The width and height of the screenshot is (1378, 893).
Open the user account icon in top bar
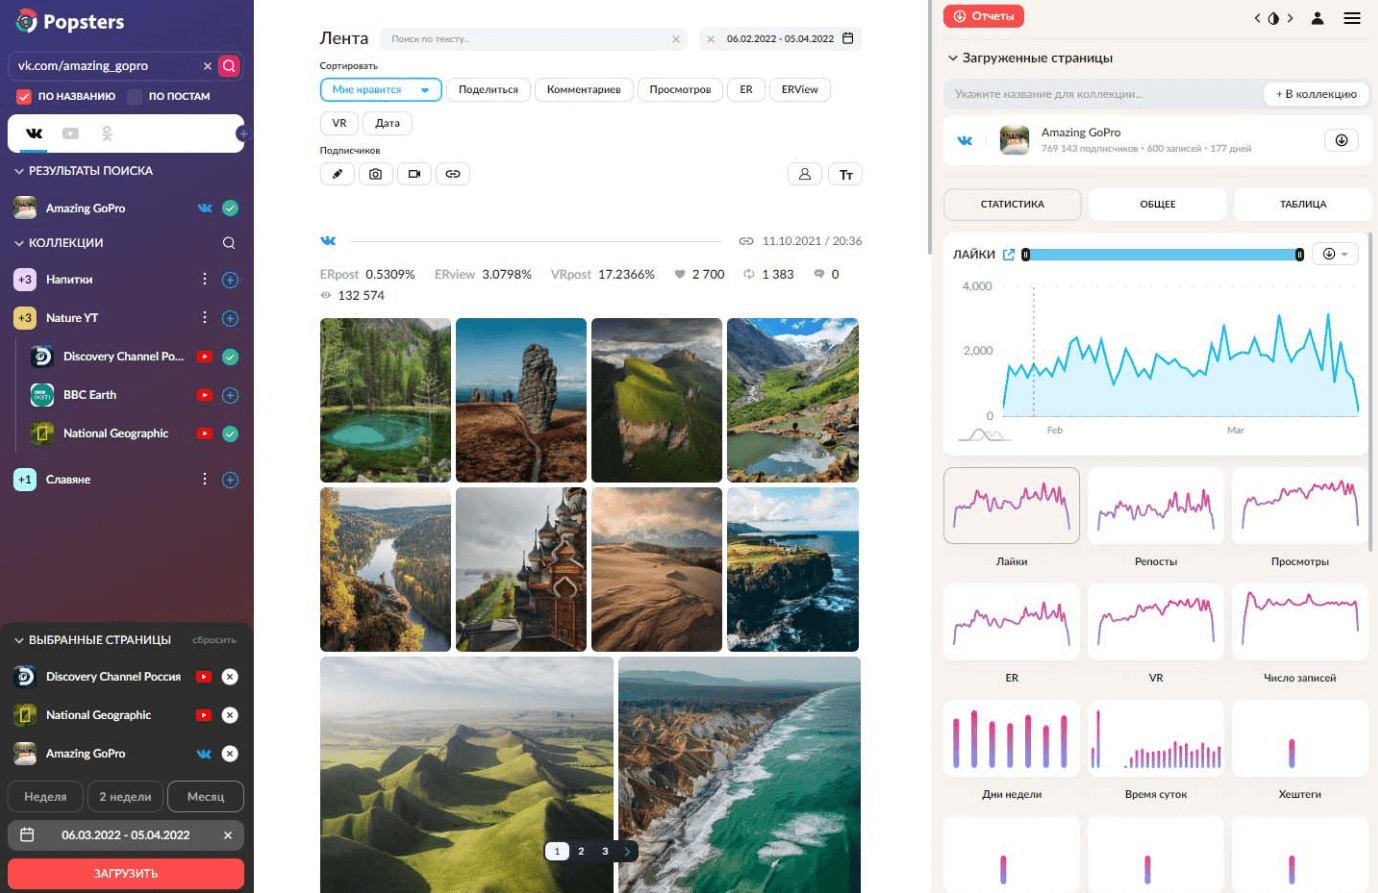(1318, 18)
